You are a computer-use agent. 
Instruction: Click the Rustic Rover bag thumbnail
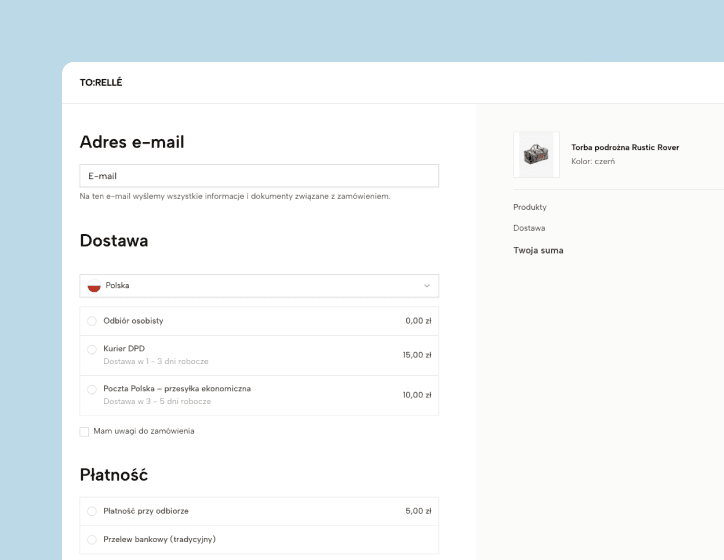(536, 154)
